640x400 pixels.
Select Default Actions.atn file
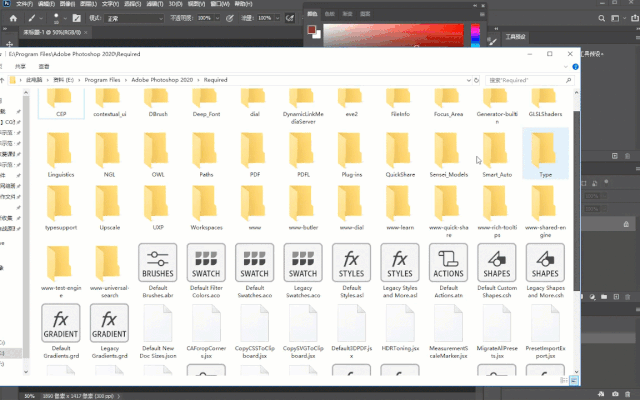point(448,271)
